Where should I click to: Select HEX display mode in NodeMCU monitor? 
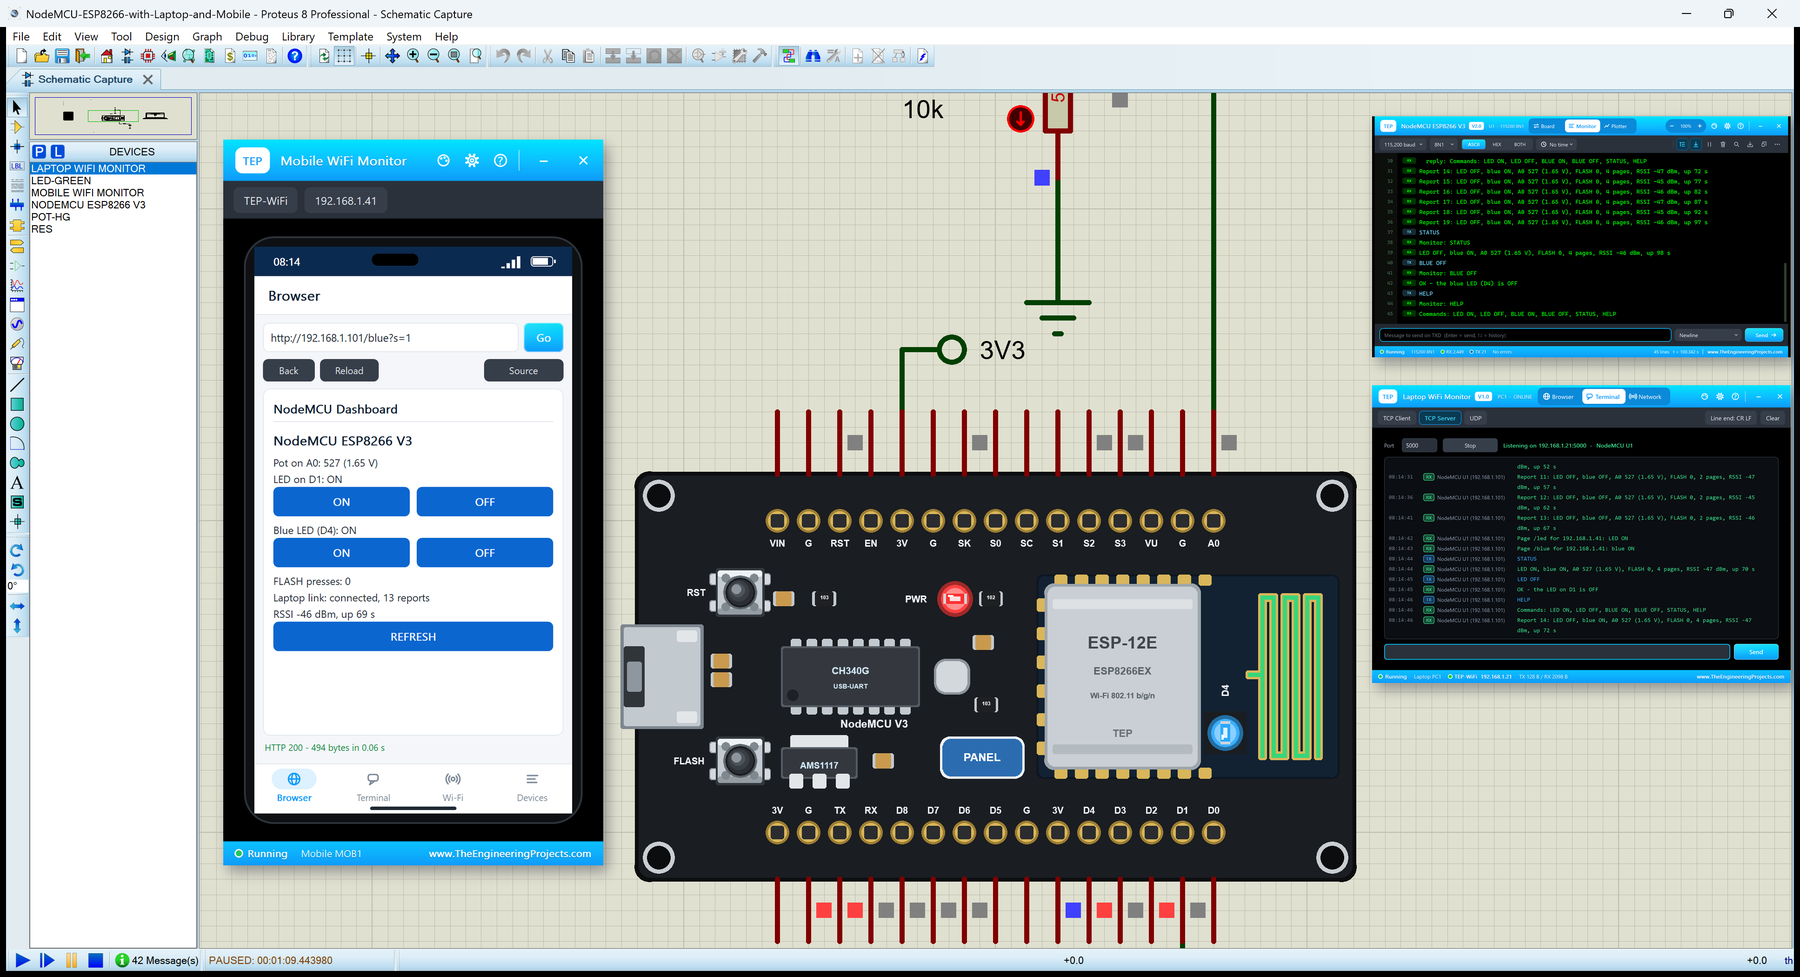pyautogui.click(x=1497, y=144)
